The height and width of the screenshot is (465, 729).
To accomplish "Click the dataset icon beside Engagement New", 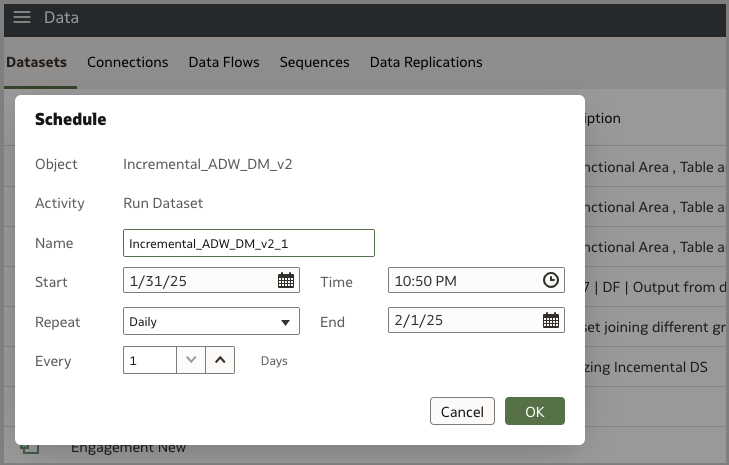I will click(30, 448).
